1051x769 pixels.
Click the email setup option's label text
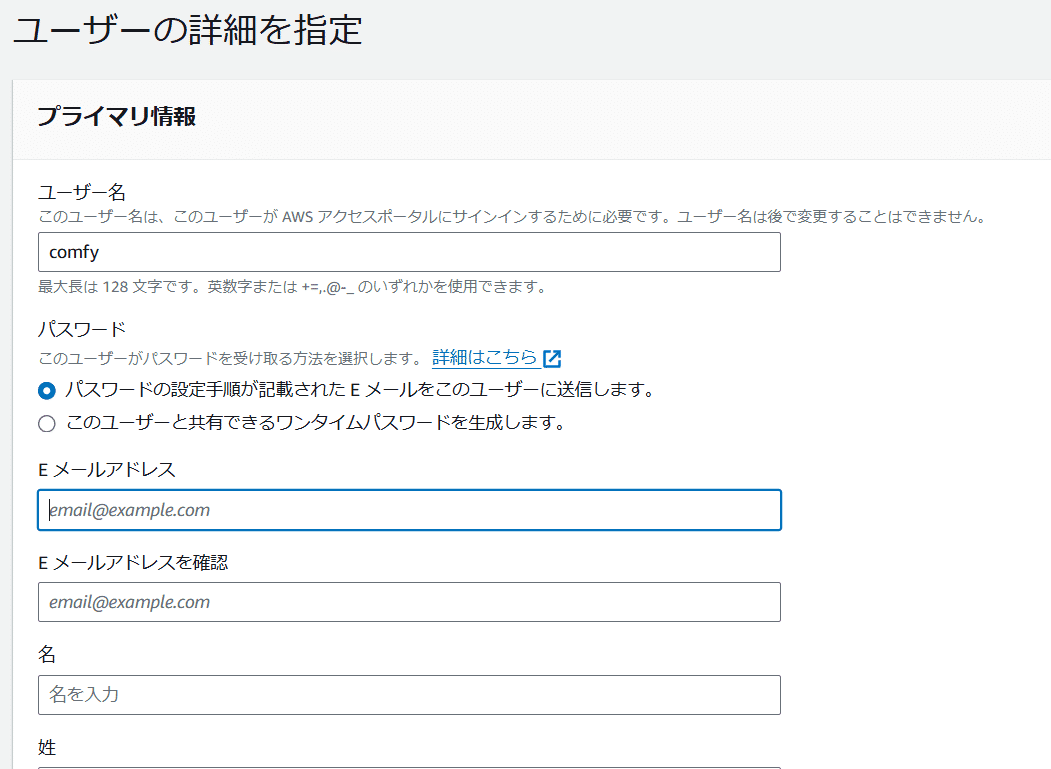point(360,390)
